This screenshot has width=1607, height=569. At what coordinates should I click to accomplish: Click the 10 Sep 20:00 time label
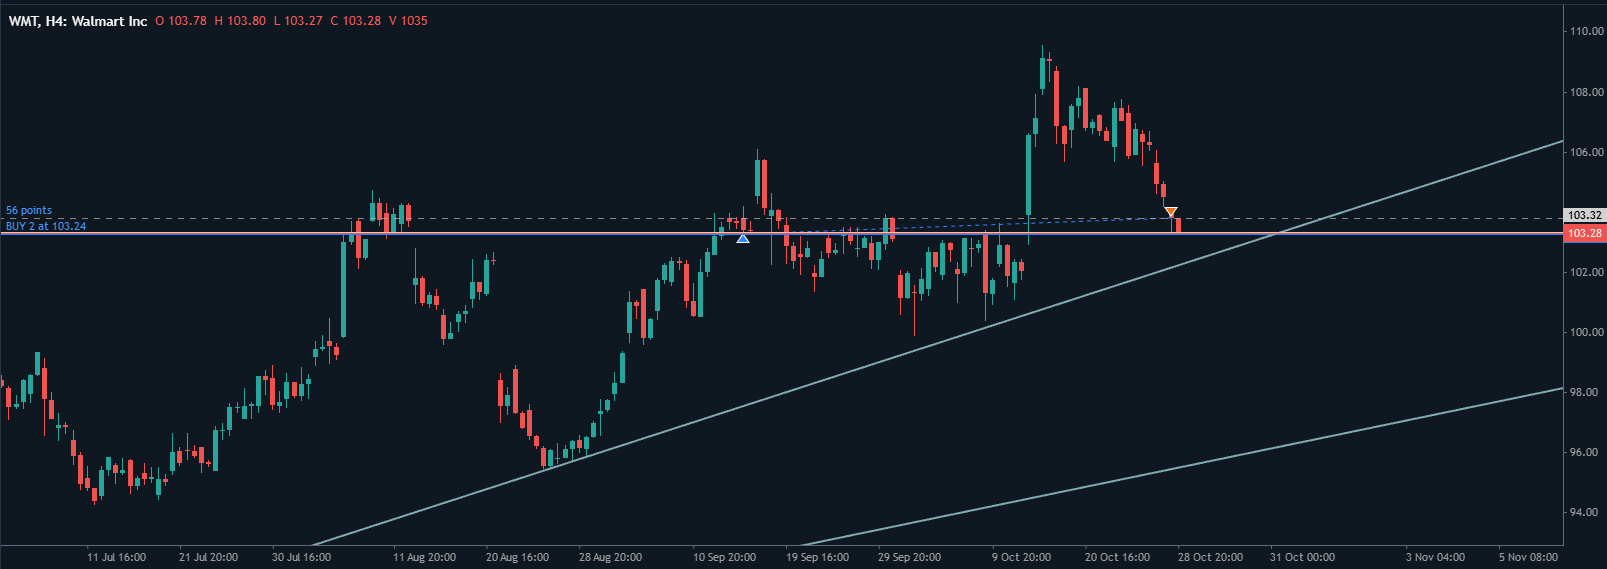click(724, 557)
